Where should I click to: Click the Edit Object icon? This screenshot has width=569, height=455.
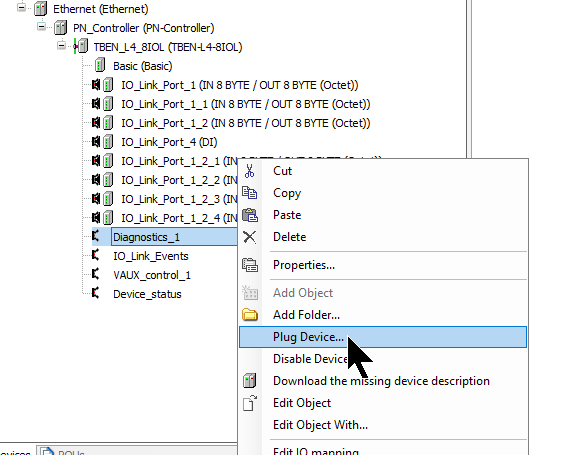click(250, 403)
